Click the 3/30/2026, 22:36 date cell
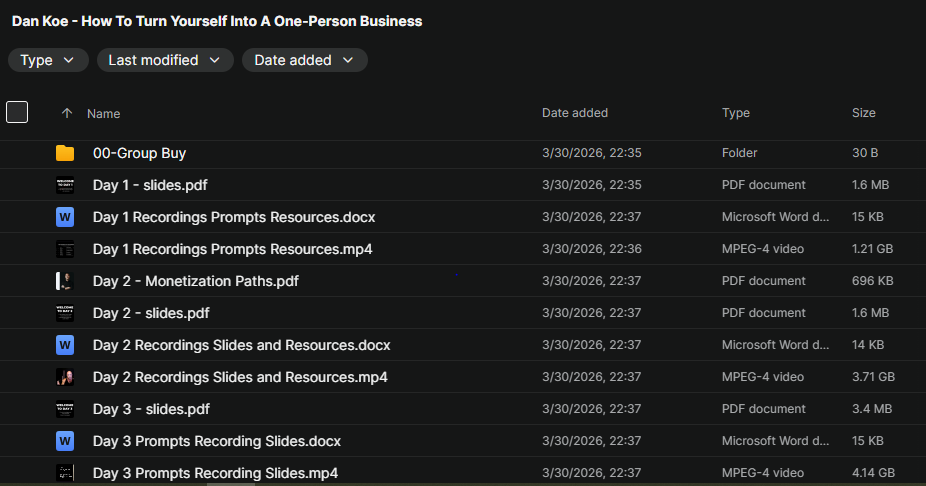This screenshot has height=486, width=926. 592,249
